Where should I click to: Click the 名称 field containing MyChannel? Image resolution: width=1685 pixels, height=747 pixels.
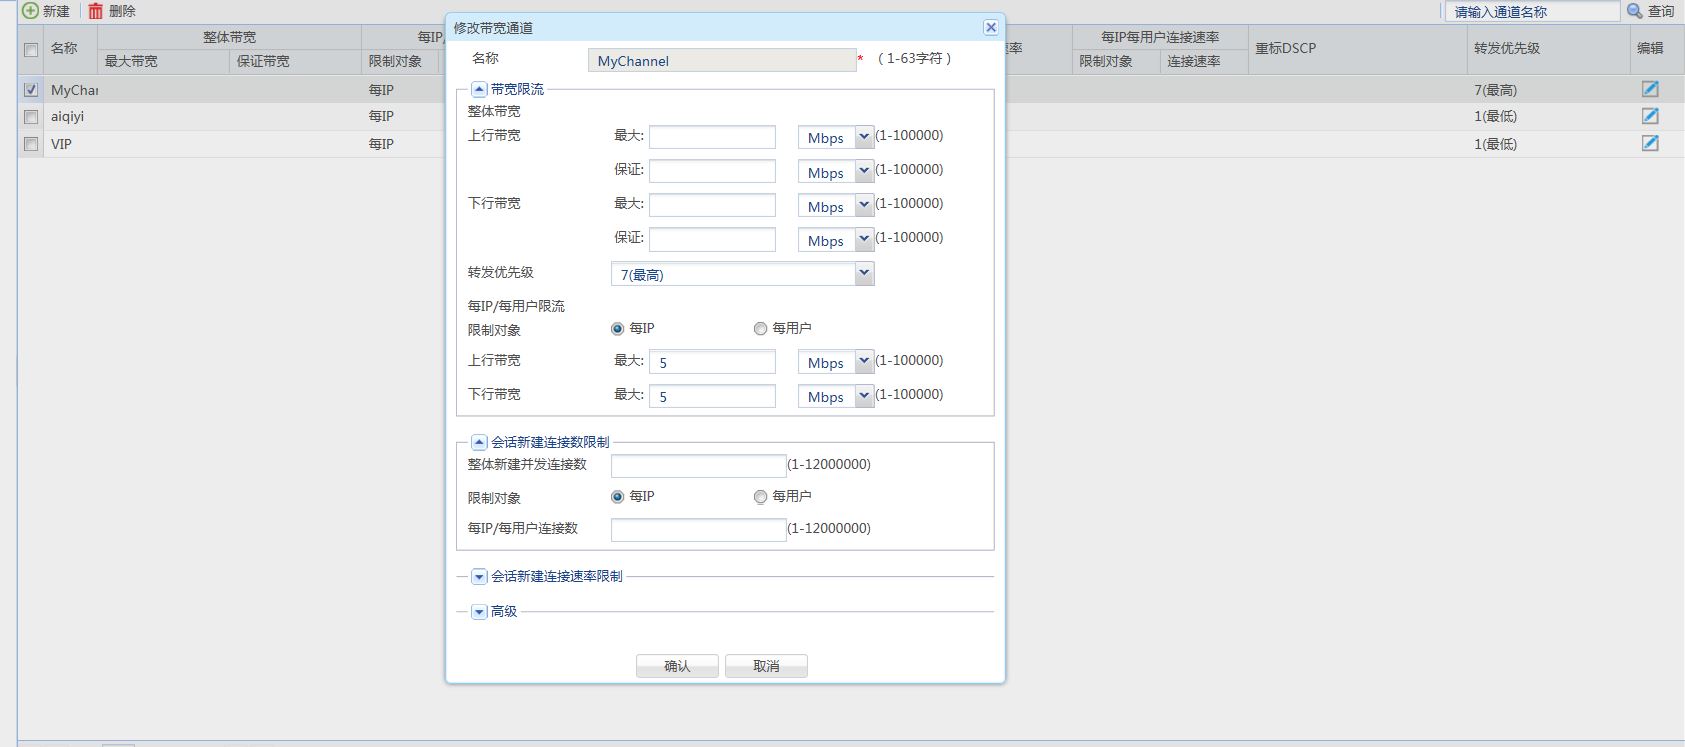(x=722, y=60)
